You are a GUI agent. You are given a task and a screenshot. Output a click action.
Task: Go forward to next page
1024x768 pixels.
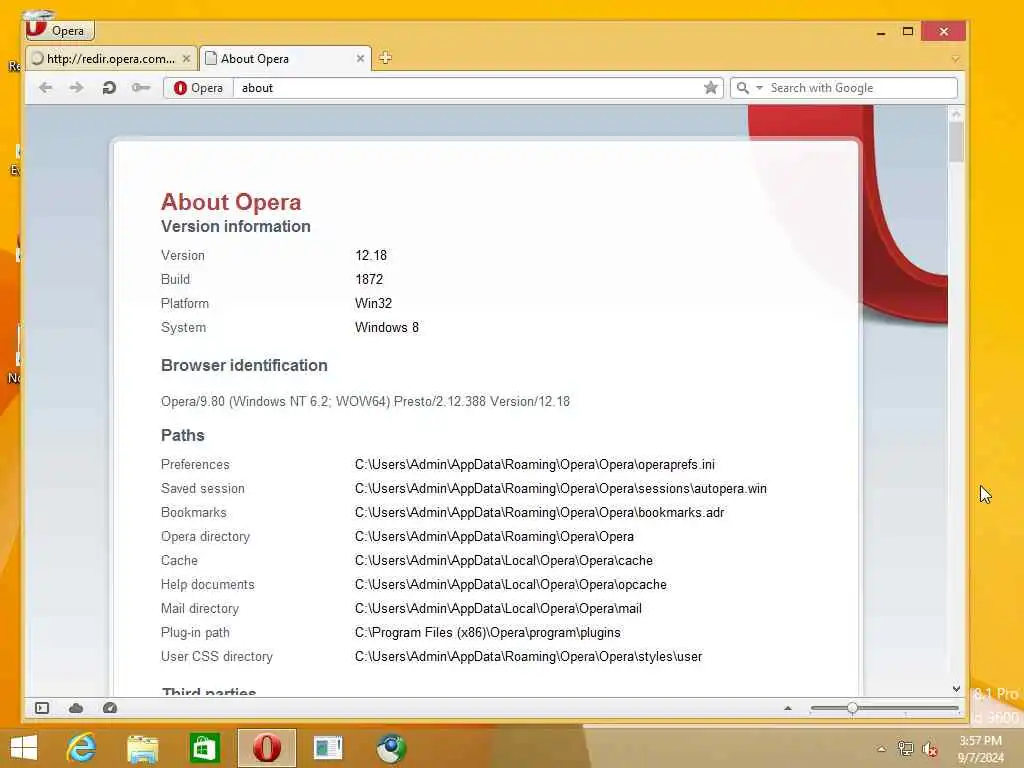click(76, 88)
